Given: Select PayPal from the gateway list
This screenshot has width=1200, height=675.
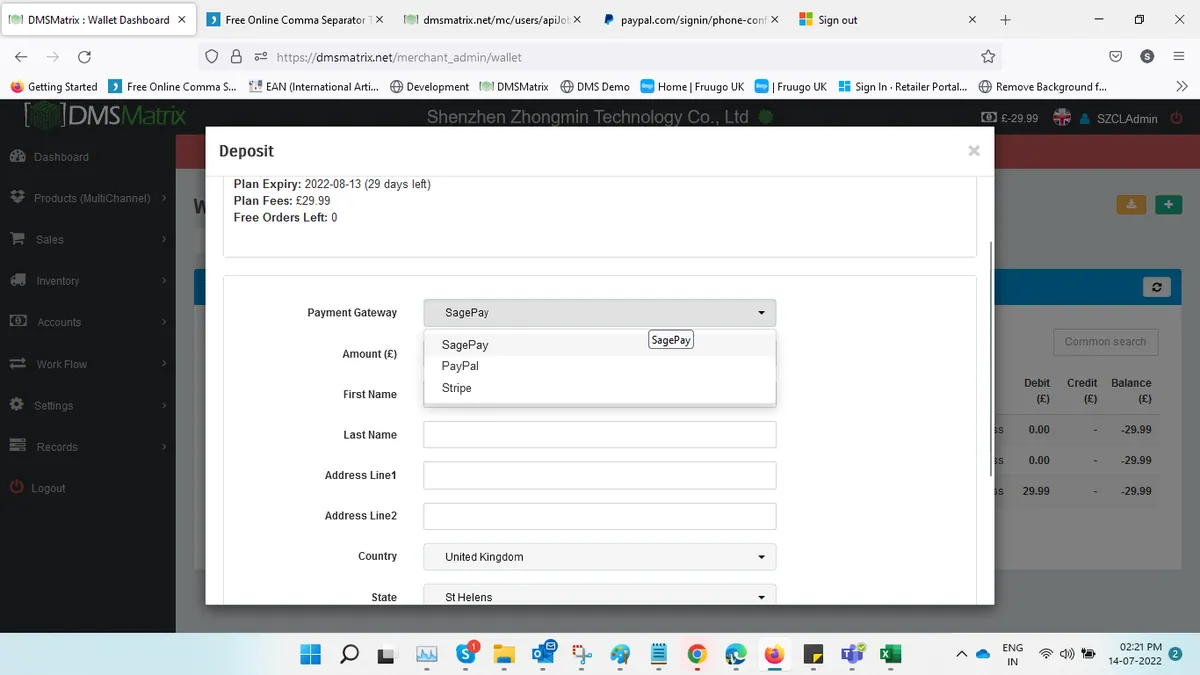Looking at the screenshot, I should (x=600, y=366).
